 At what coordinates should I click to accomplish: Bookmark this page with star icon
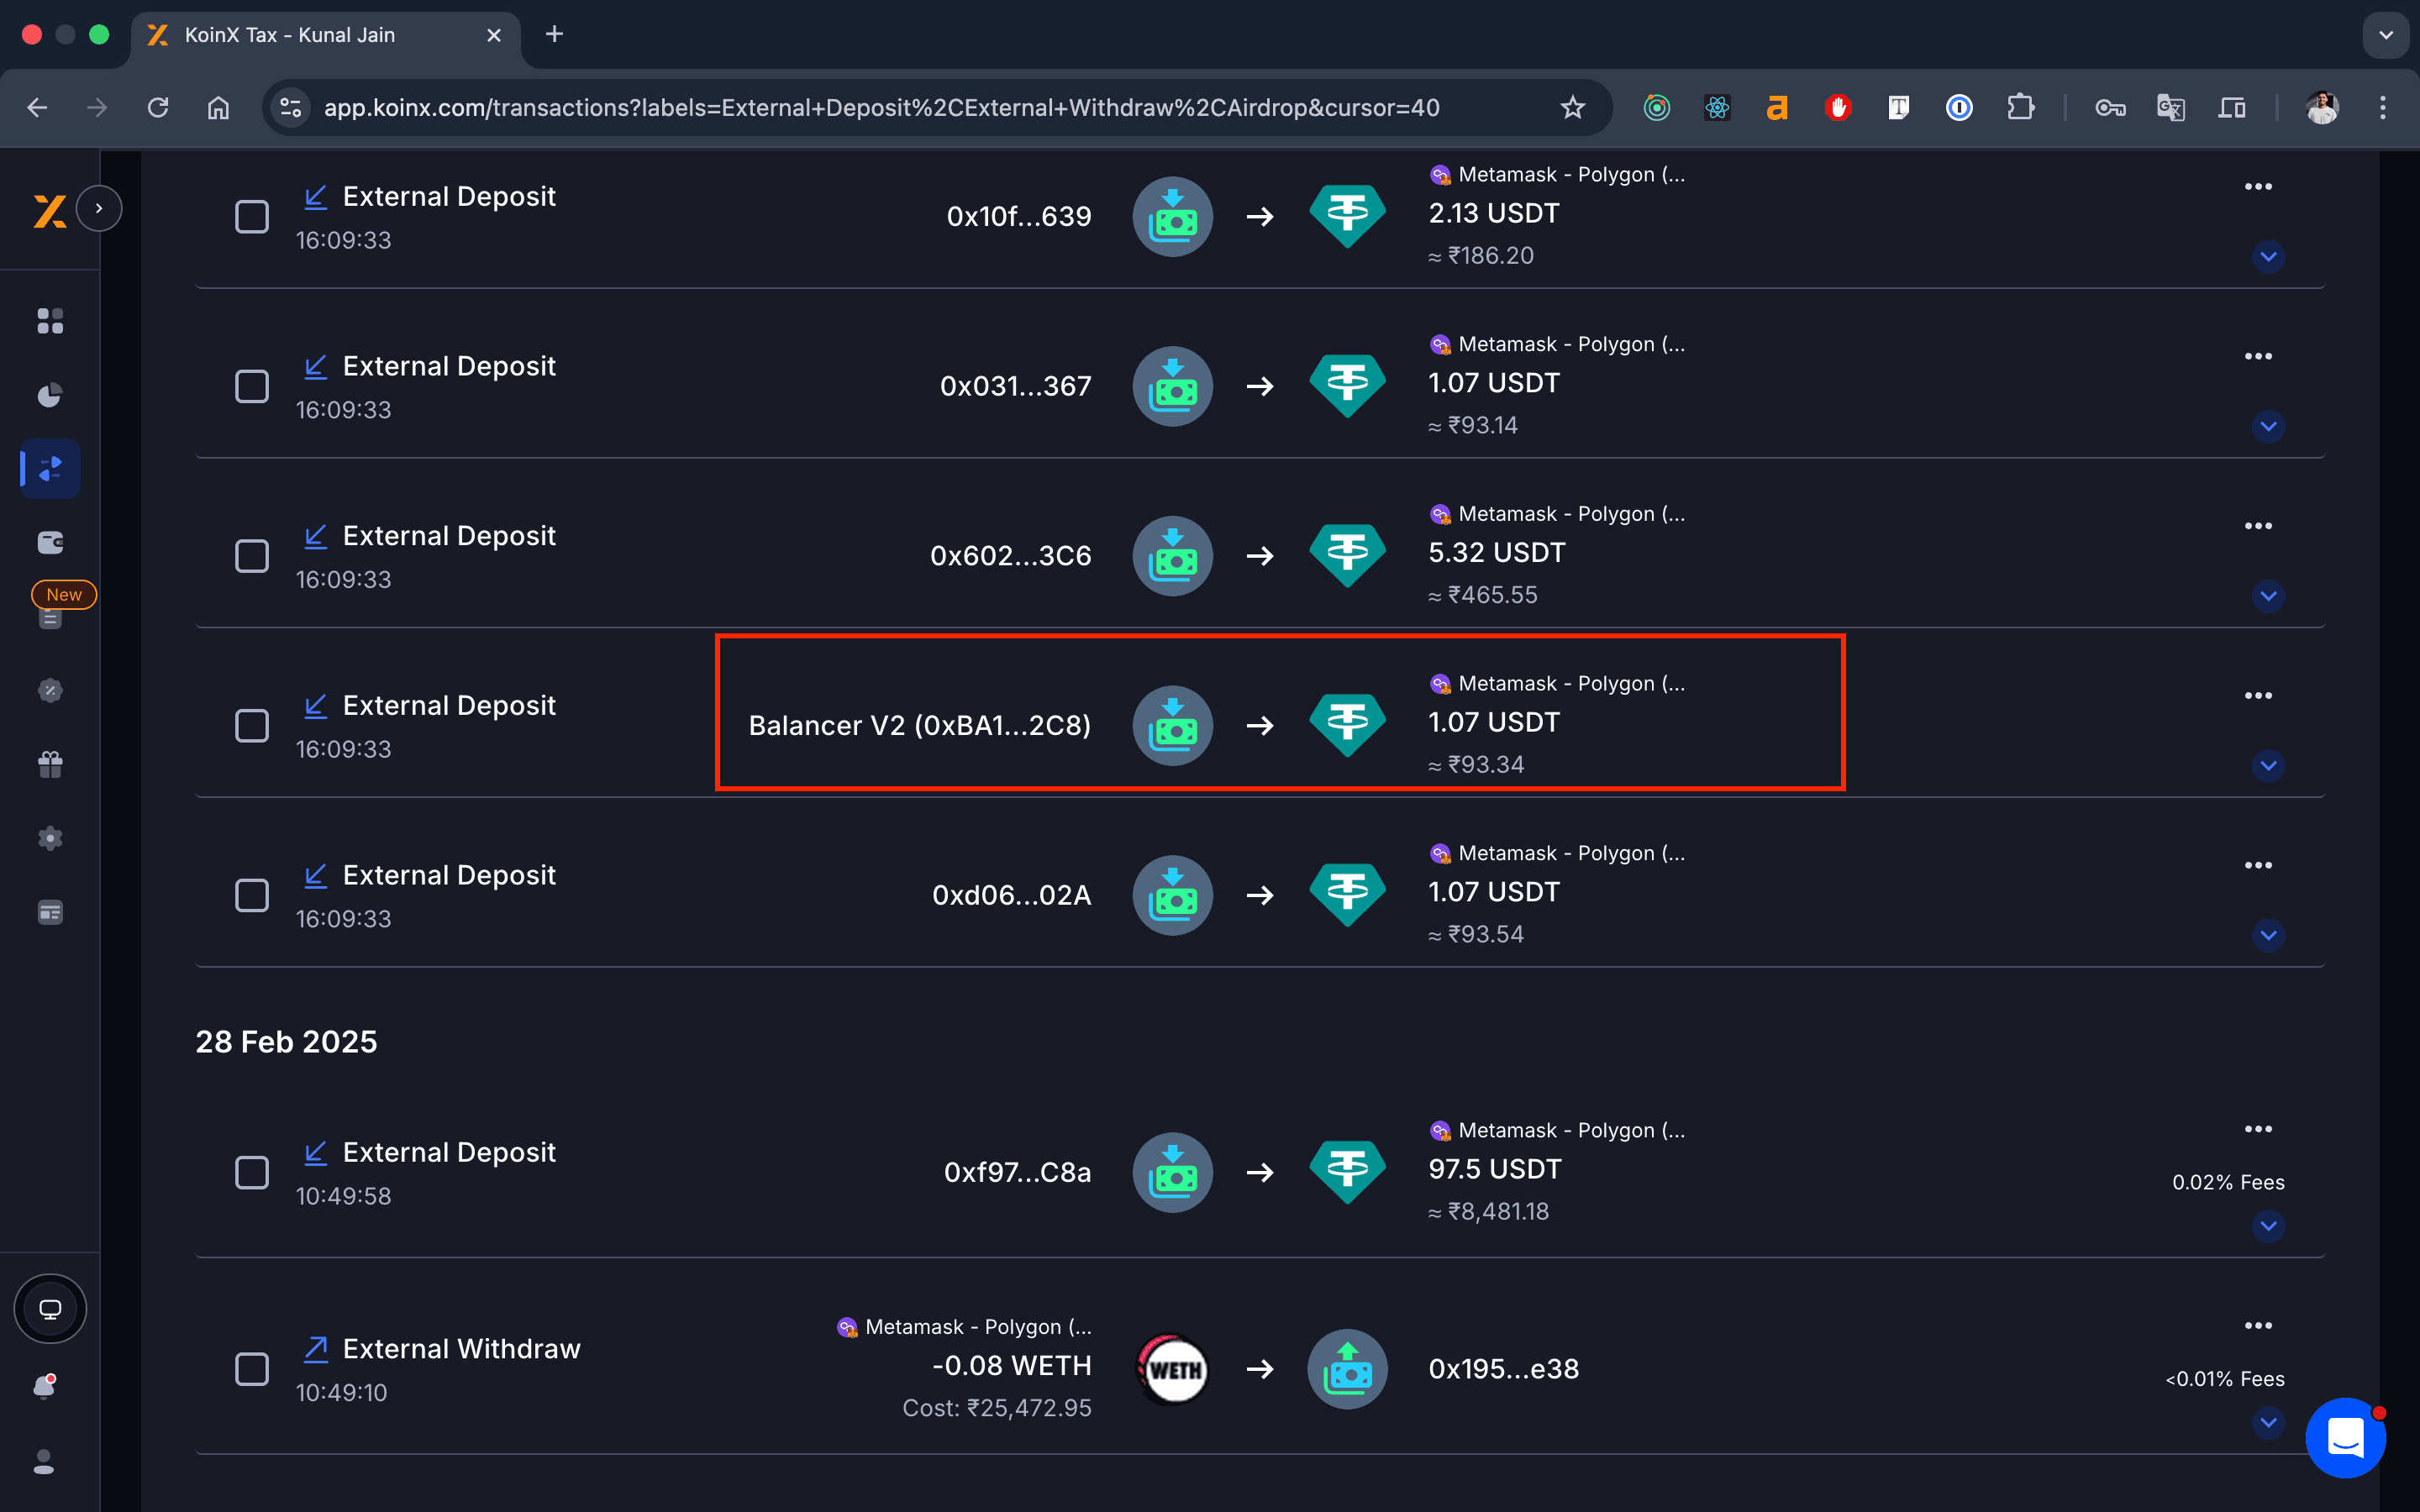click(1572, 107)
